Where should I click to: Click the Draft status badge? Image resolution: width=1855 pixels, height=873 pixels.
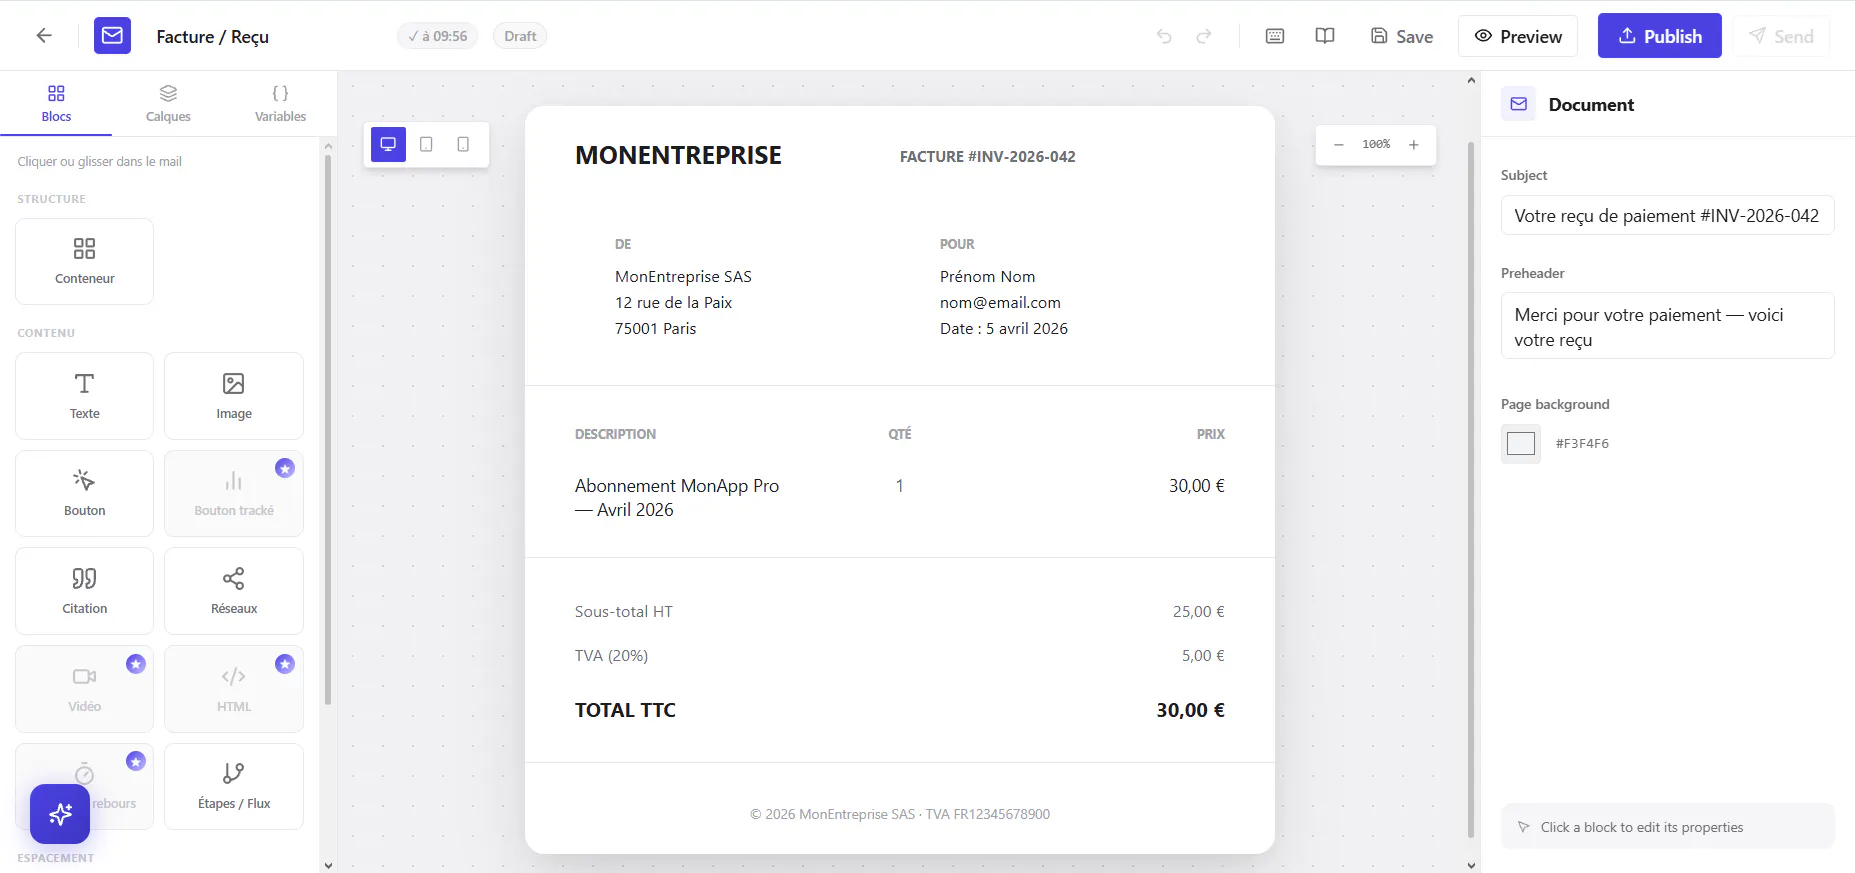[x=520, y=36]
